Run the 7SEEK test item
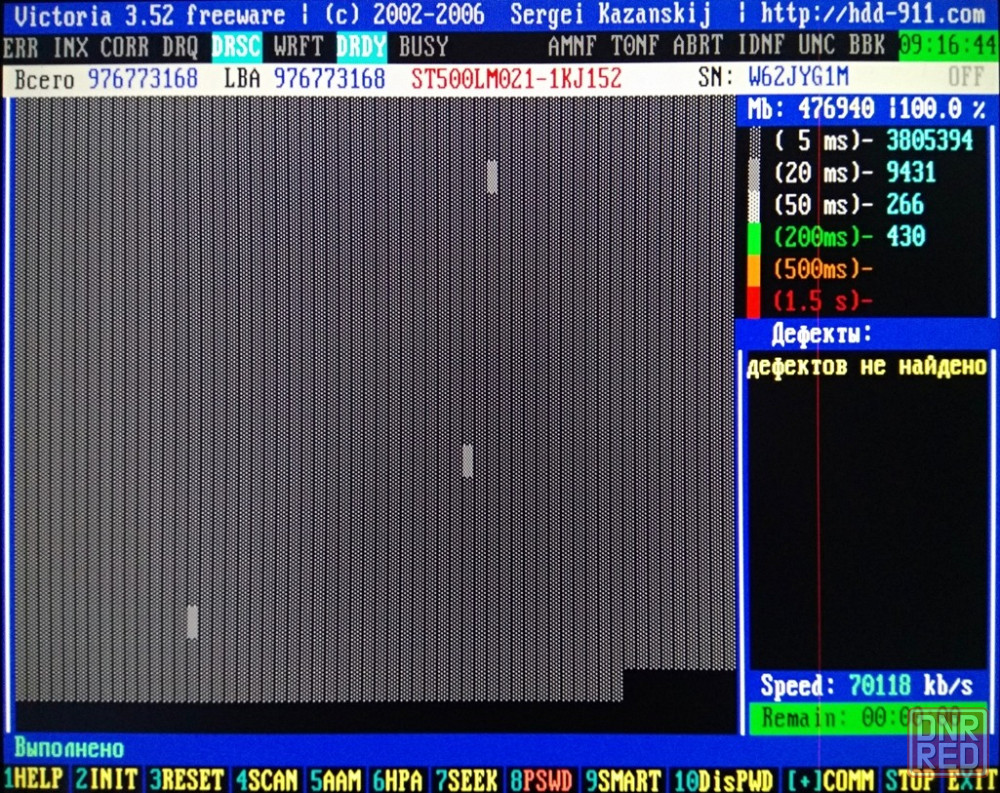The width and height of the screenshot is (1000, 793). coord(466,779)
